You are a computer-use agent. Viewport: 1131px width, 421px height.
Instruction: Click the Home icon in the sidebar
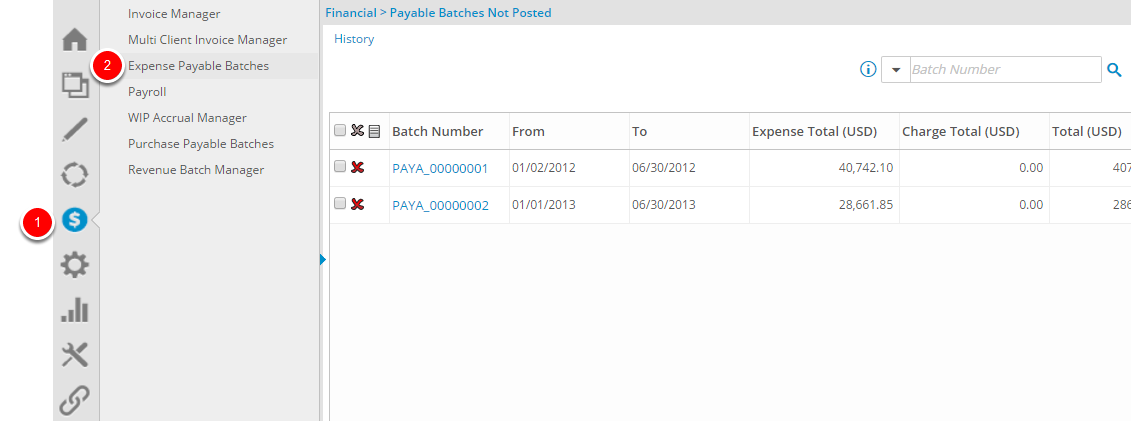click(75, 40)
